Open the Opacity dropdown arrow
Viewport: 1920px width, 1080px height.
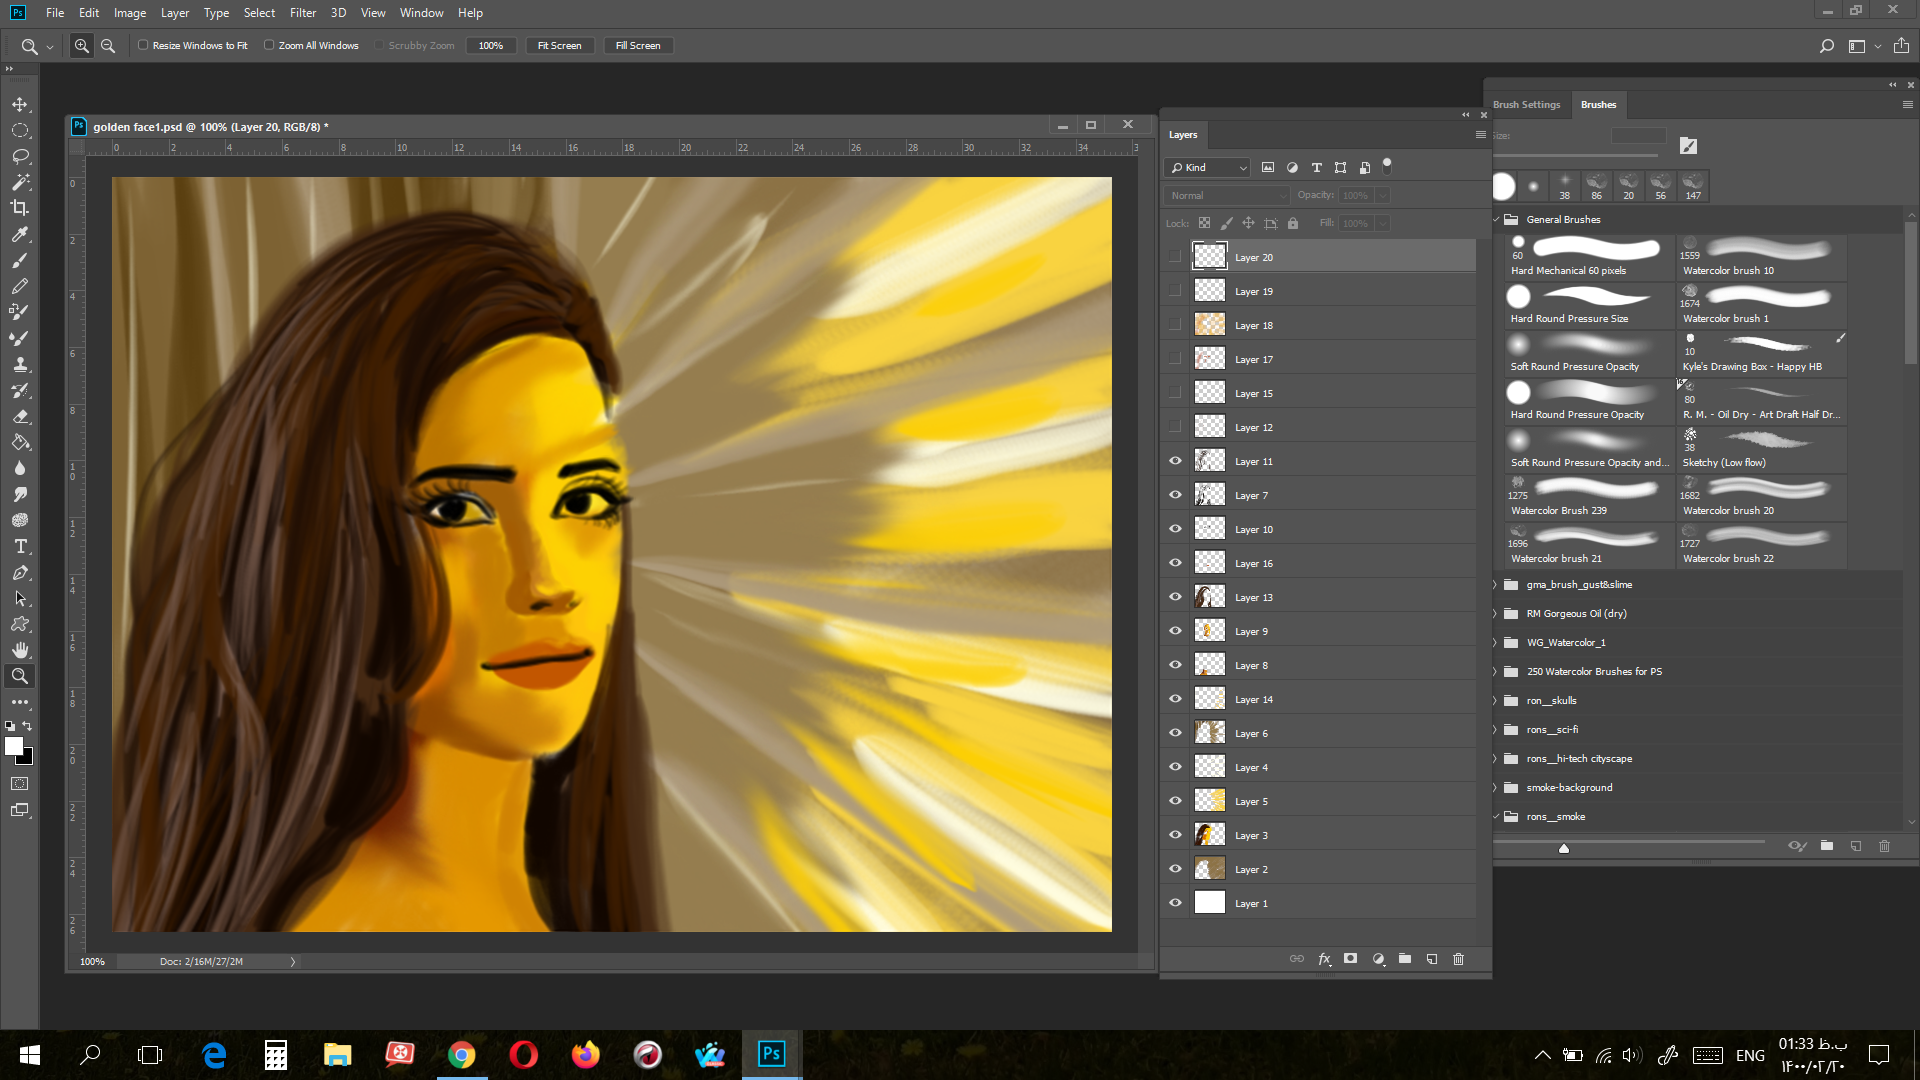coord(1382,195)
